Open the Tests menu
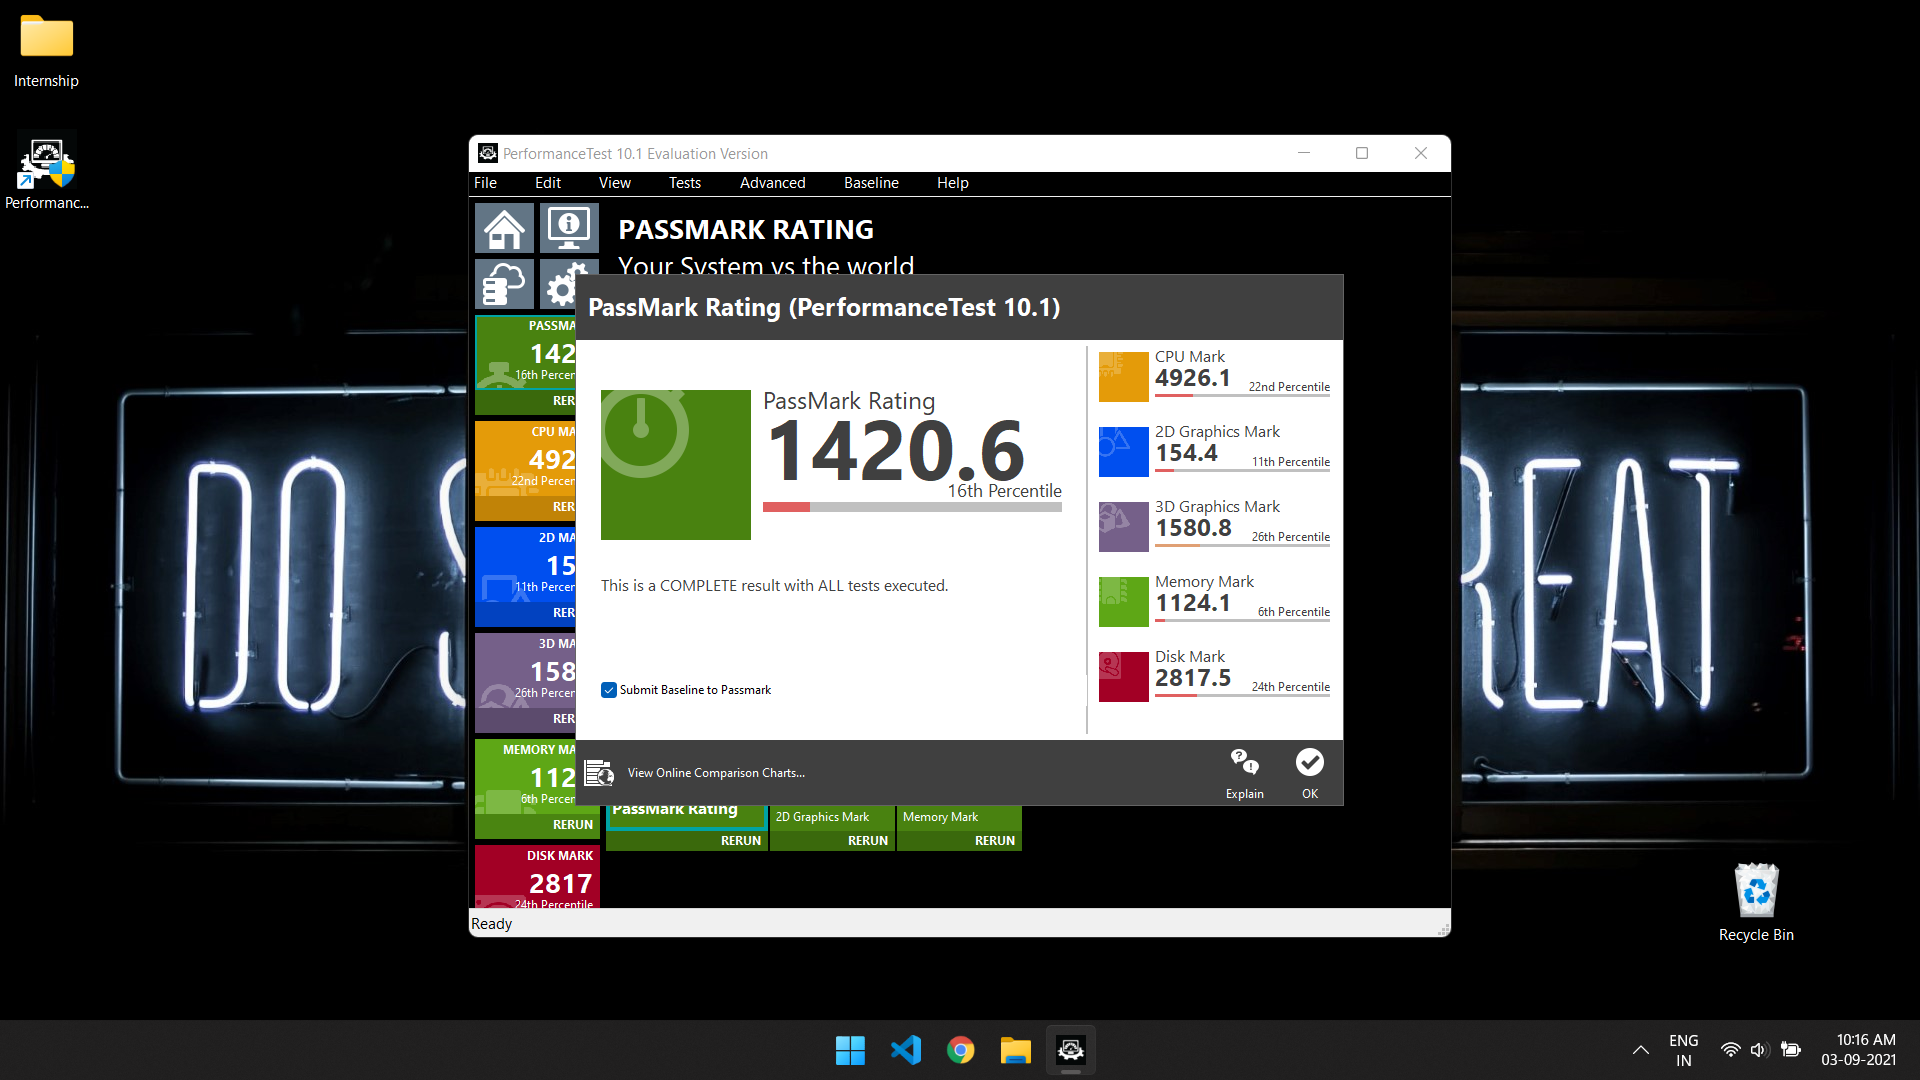This screenshot has height=1080, width=1920. click(x=684, y=183)
